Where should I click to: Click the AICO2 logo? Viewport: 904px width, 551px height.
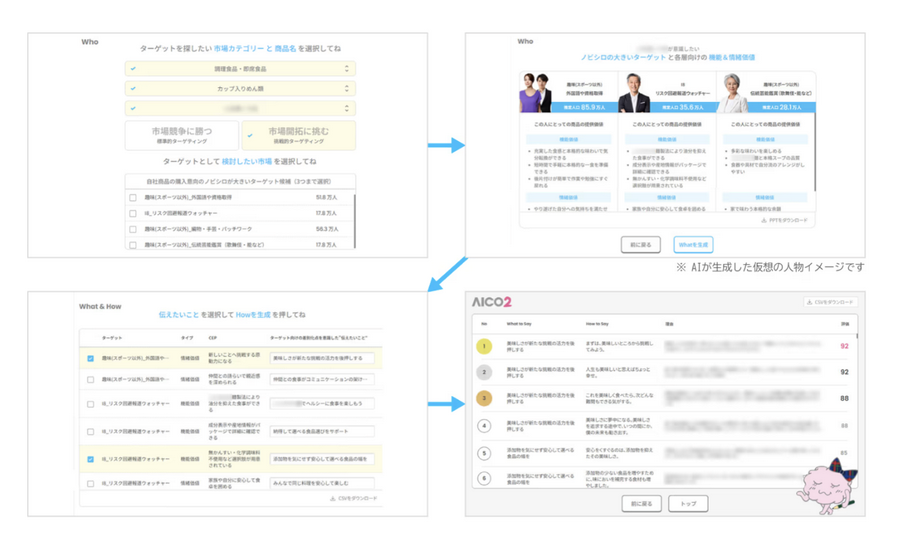(x=492, y=302)
